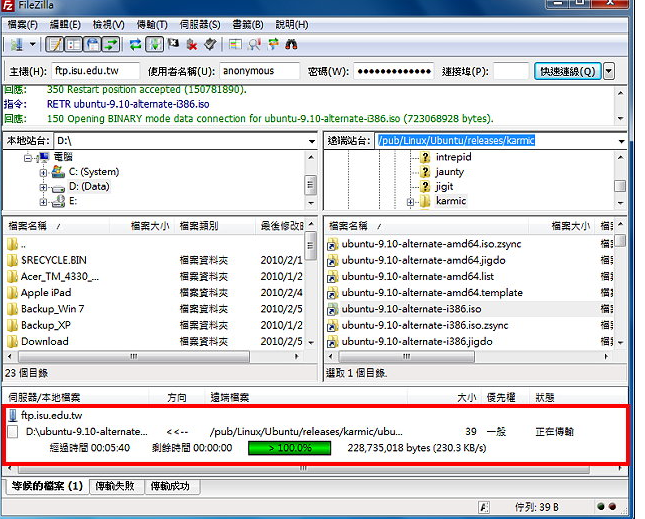Open the 伺服器(S) menu

(200, 25)
